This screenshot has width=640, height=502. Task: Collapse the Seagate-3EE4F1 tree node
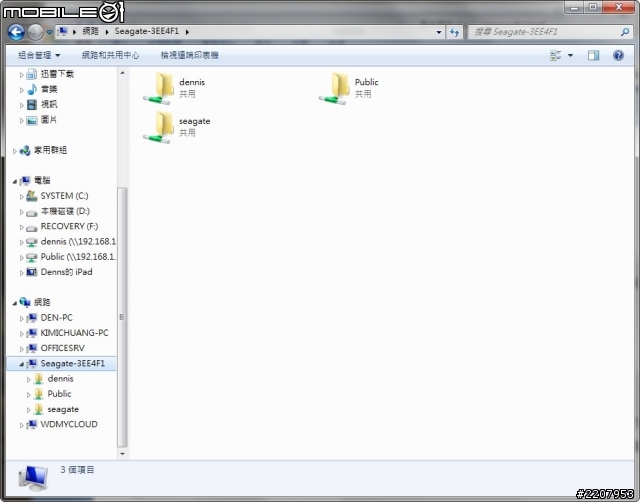(22, 364)
